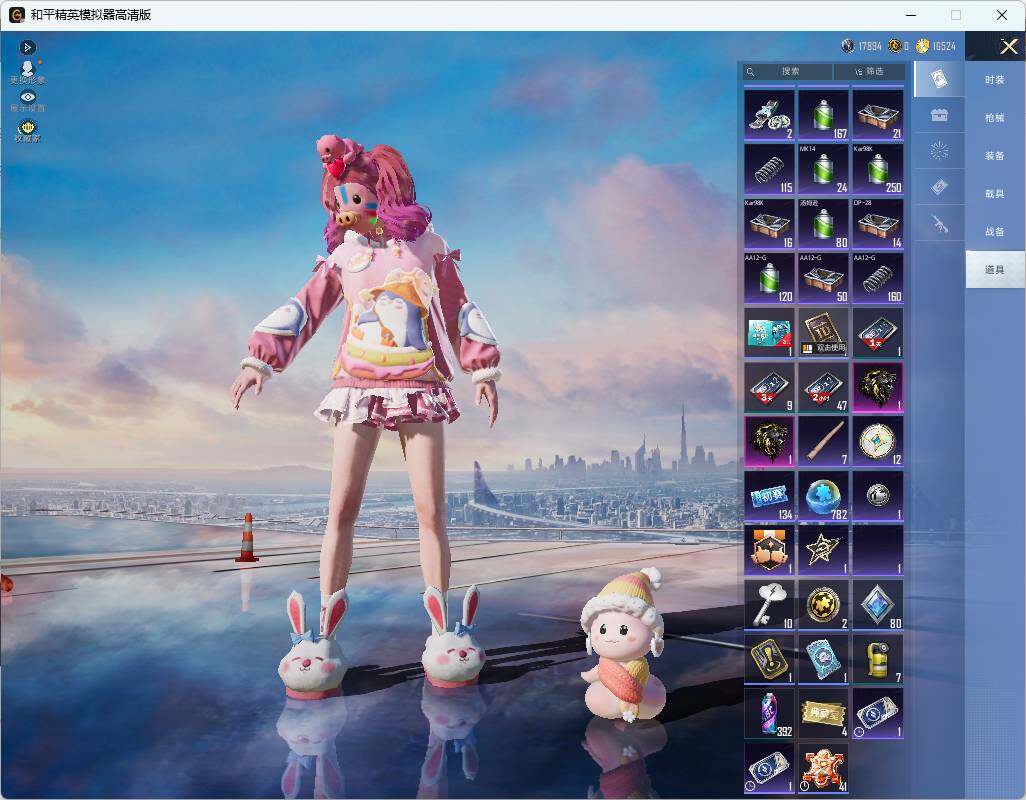Switch to the 枪械 firearms tab
Viewport: 1026px width, 800px height.
pyautogui.click(x=995, y=118)
